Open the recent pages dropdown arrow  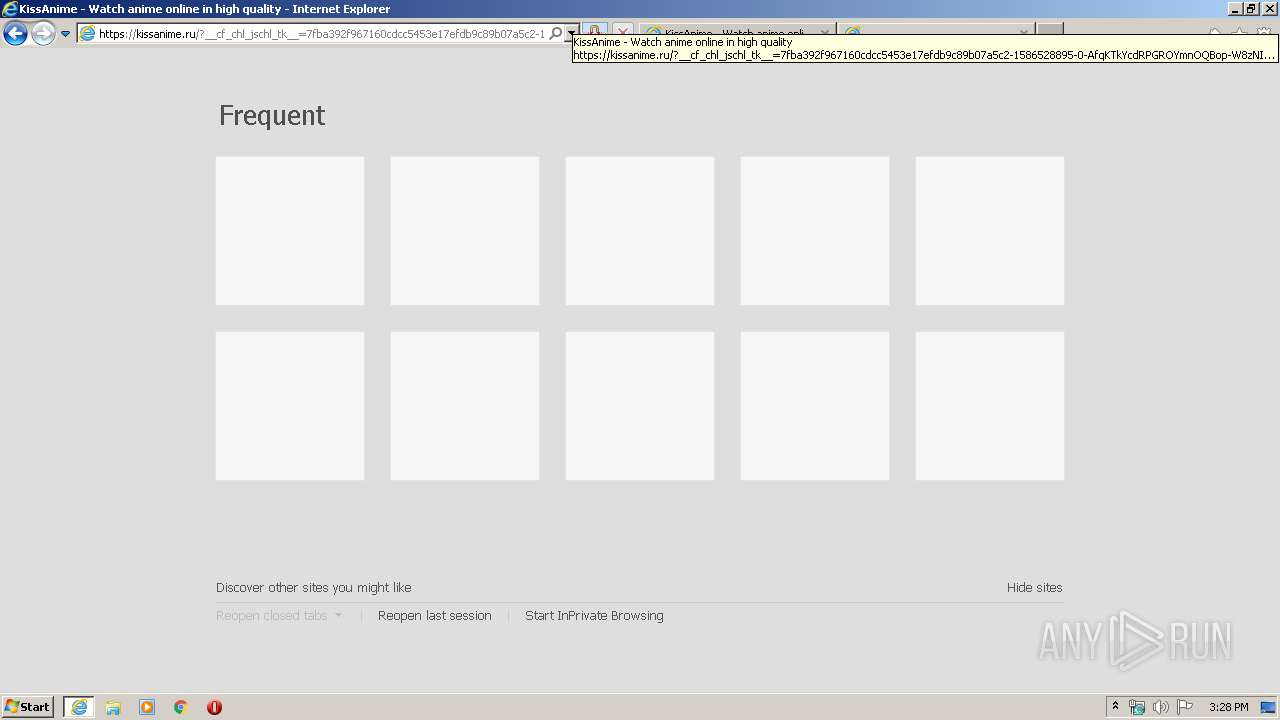pyautogui.click(x=65, y=34)
